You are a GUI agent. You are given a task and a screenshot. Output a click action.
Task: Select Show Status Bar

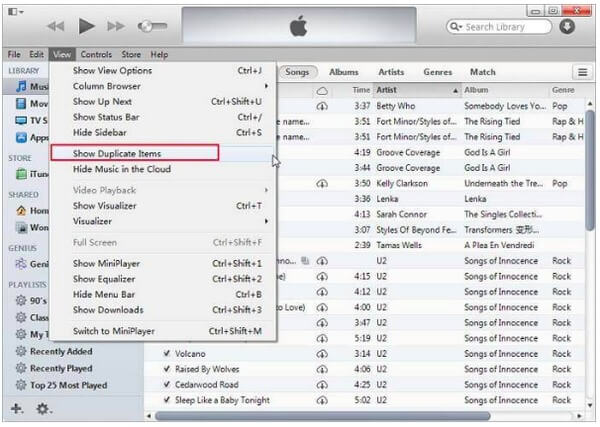[x=163, y=117]
